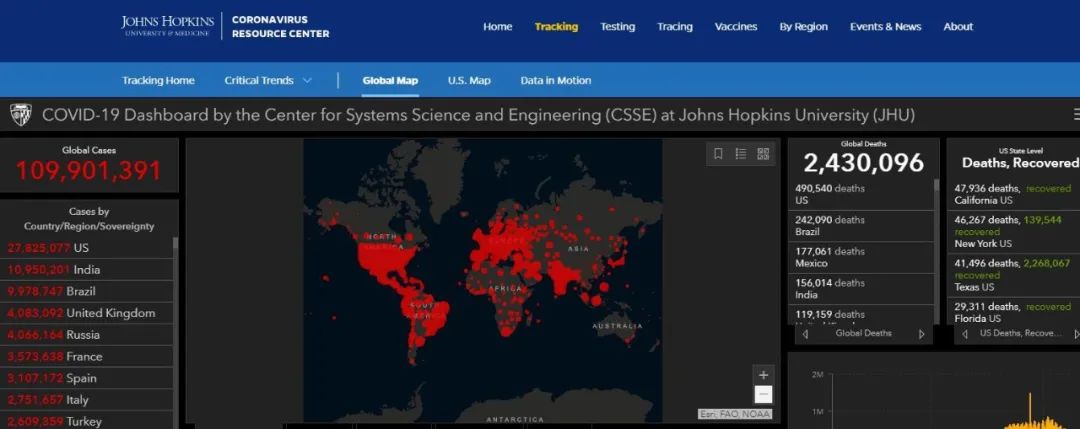Select the Tracking nav item

pos(556,27)
